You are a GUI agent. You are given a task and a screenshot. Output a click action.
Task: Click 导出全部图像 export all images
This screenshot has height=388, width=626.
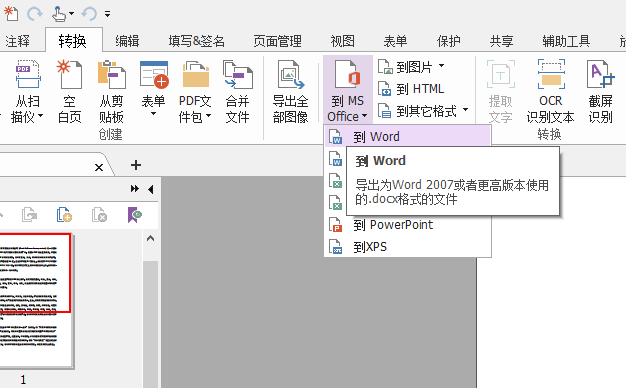click(x=291, y=91)
